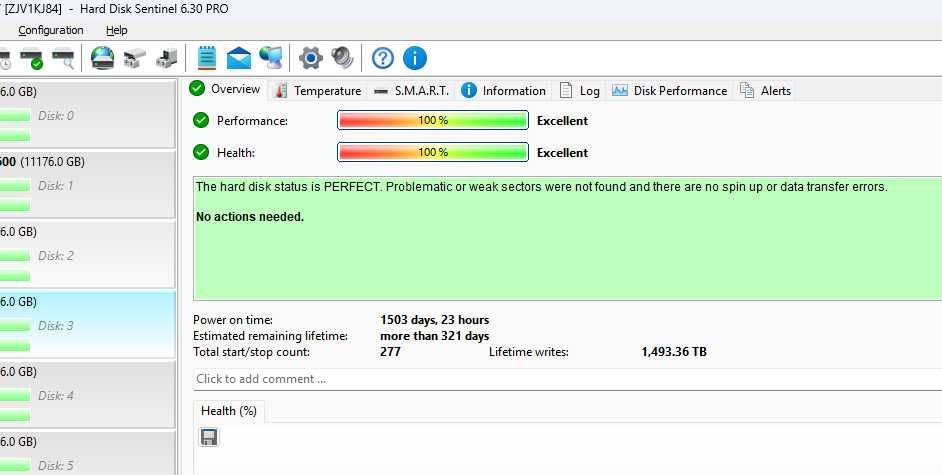Click the speaker sound icon
Viewport: 942px width, 475px height.
pos(342,58)
